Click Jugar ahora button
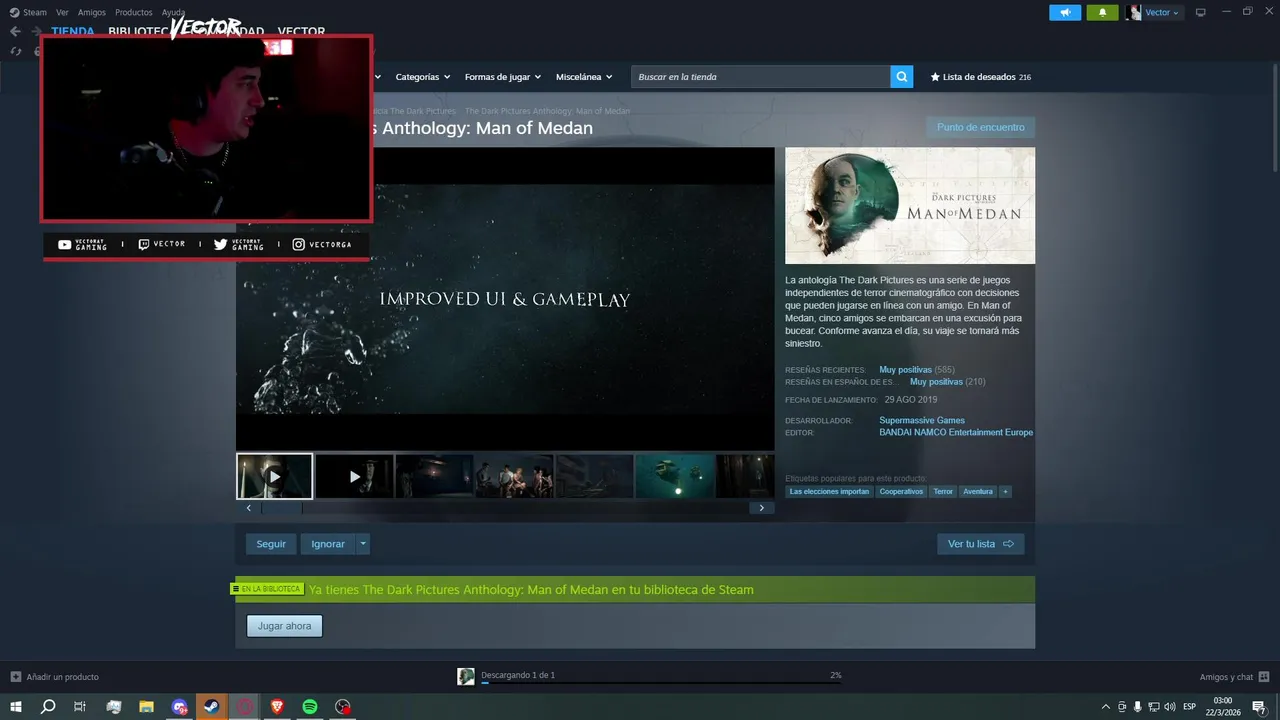 point(285,626)
